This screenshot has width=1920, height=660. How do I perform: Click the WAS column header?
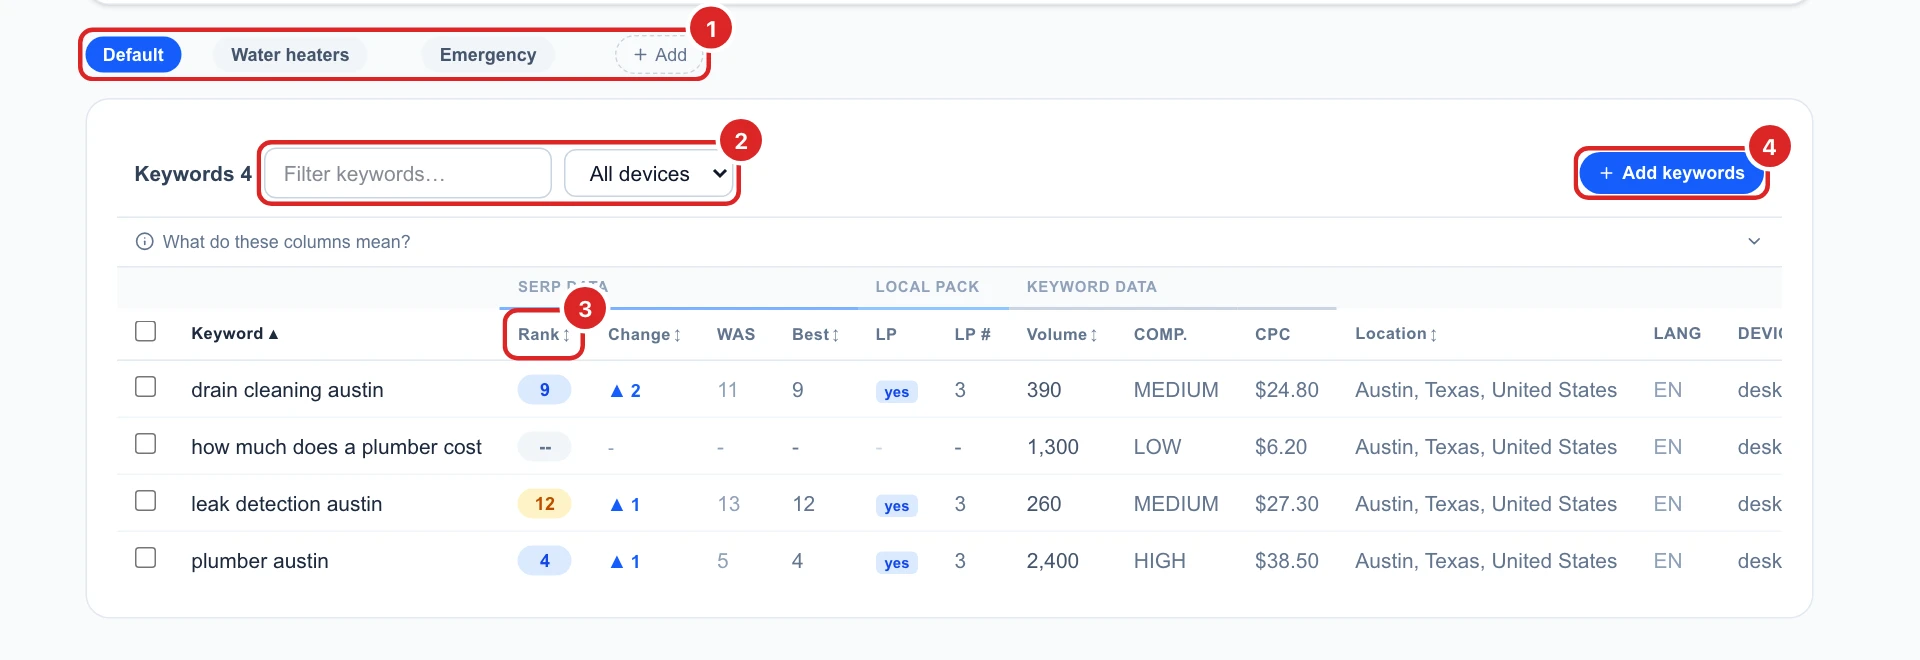click(736, 335)
